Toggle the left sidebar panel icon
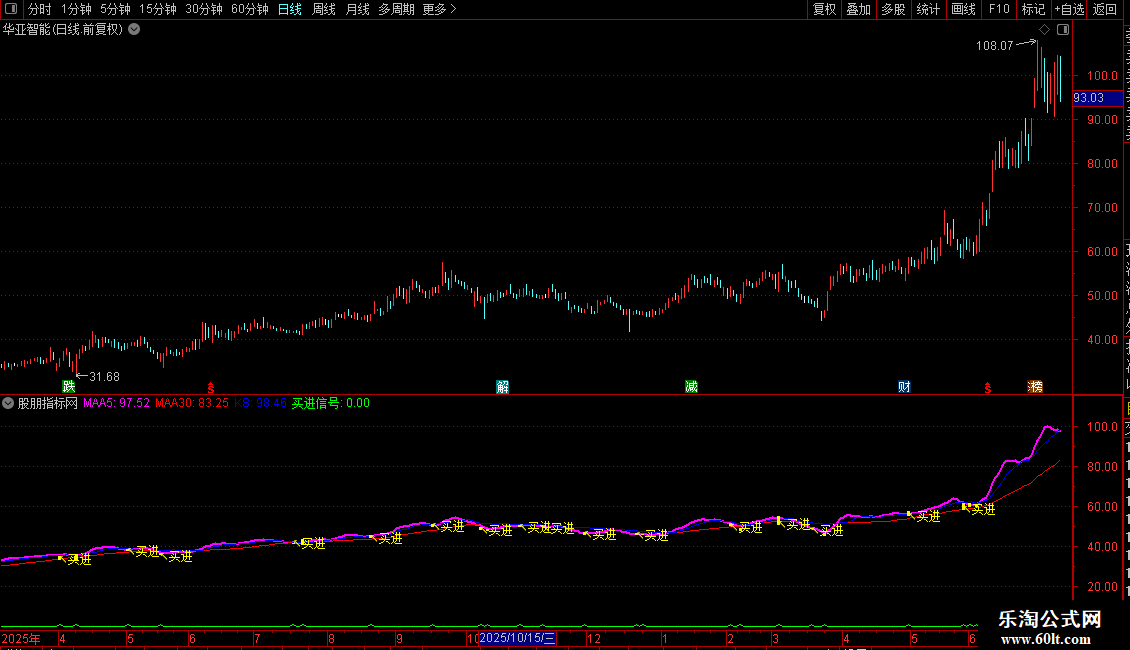Screen dimensions: 1130x650 11,9
